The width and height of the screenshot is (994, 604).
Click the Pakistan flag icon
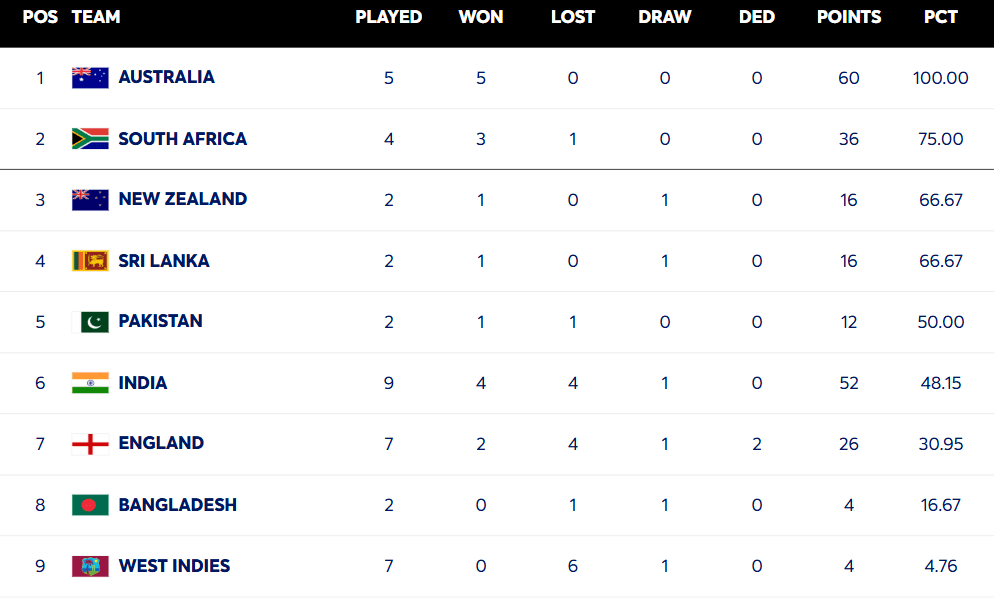(94, 322)
